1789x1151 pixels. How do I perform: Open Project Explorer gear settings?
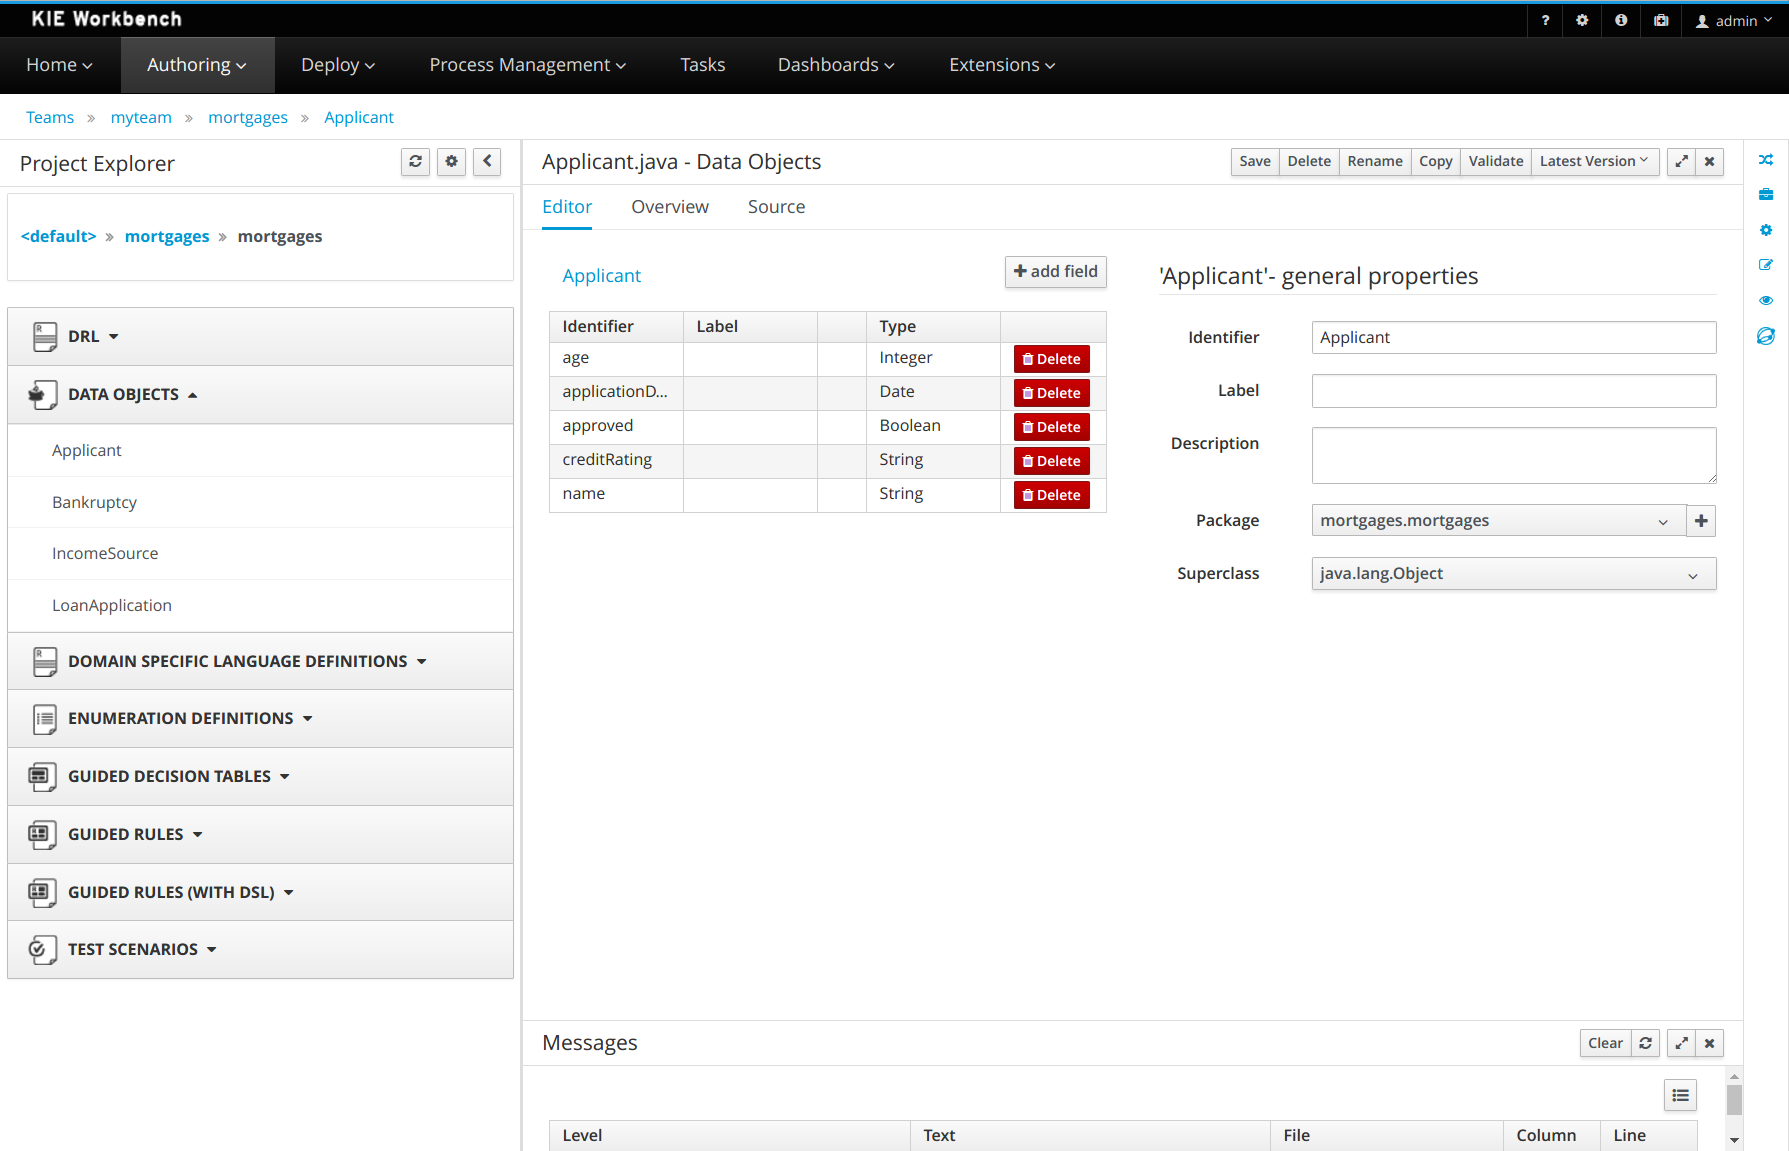451,161
